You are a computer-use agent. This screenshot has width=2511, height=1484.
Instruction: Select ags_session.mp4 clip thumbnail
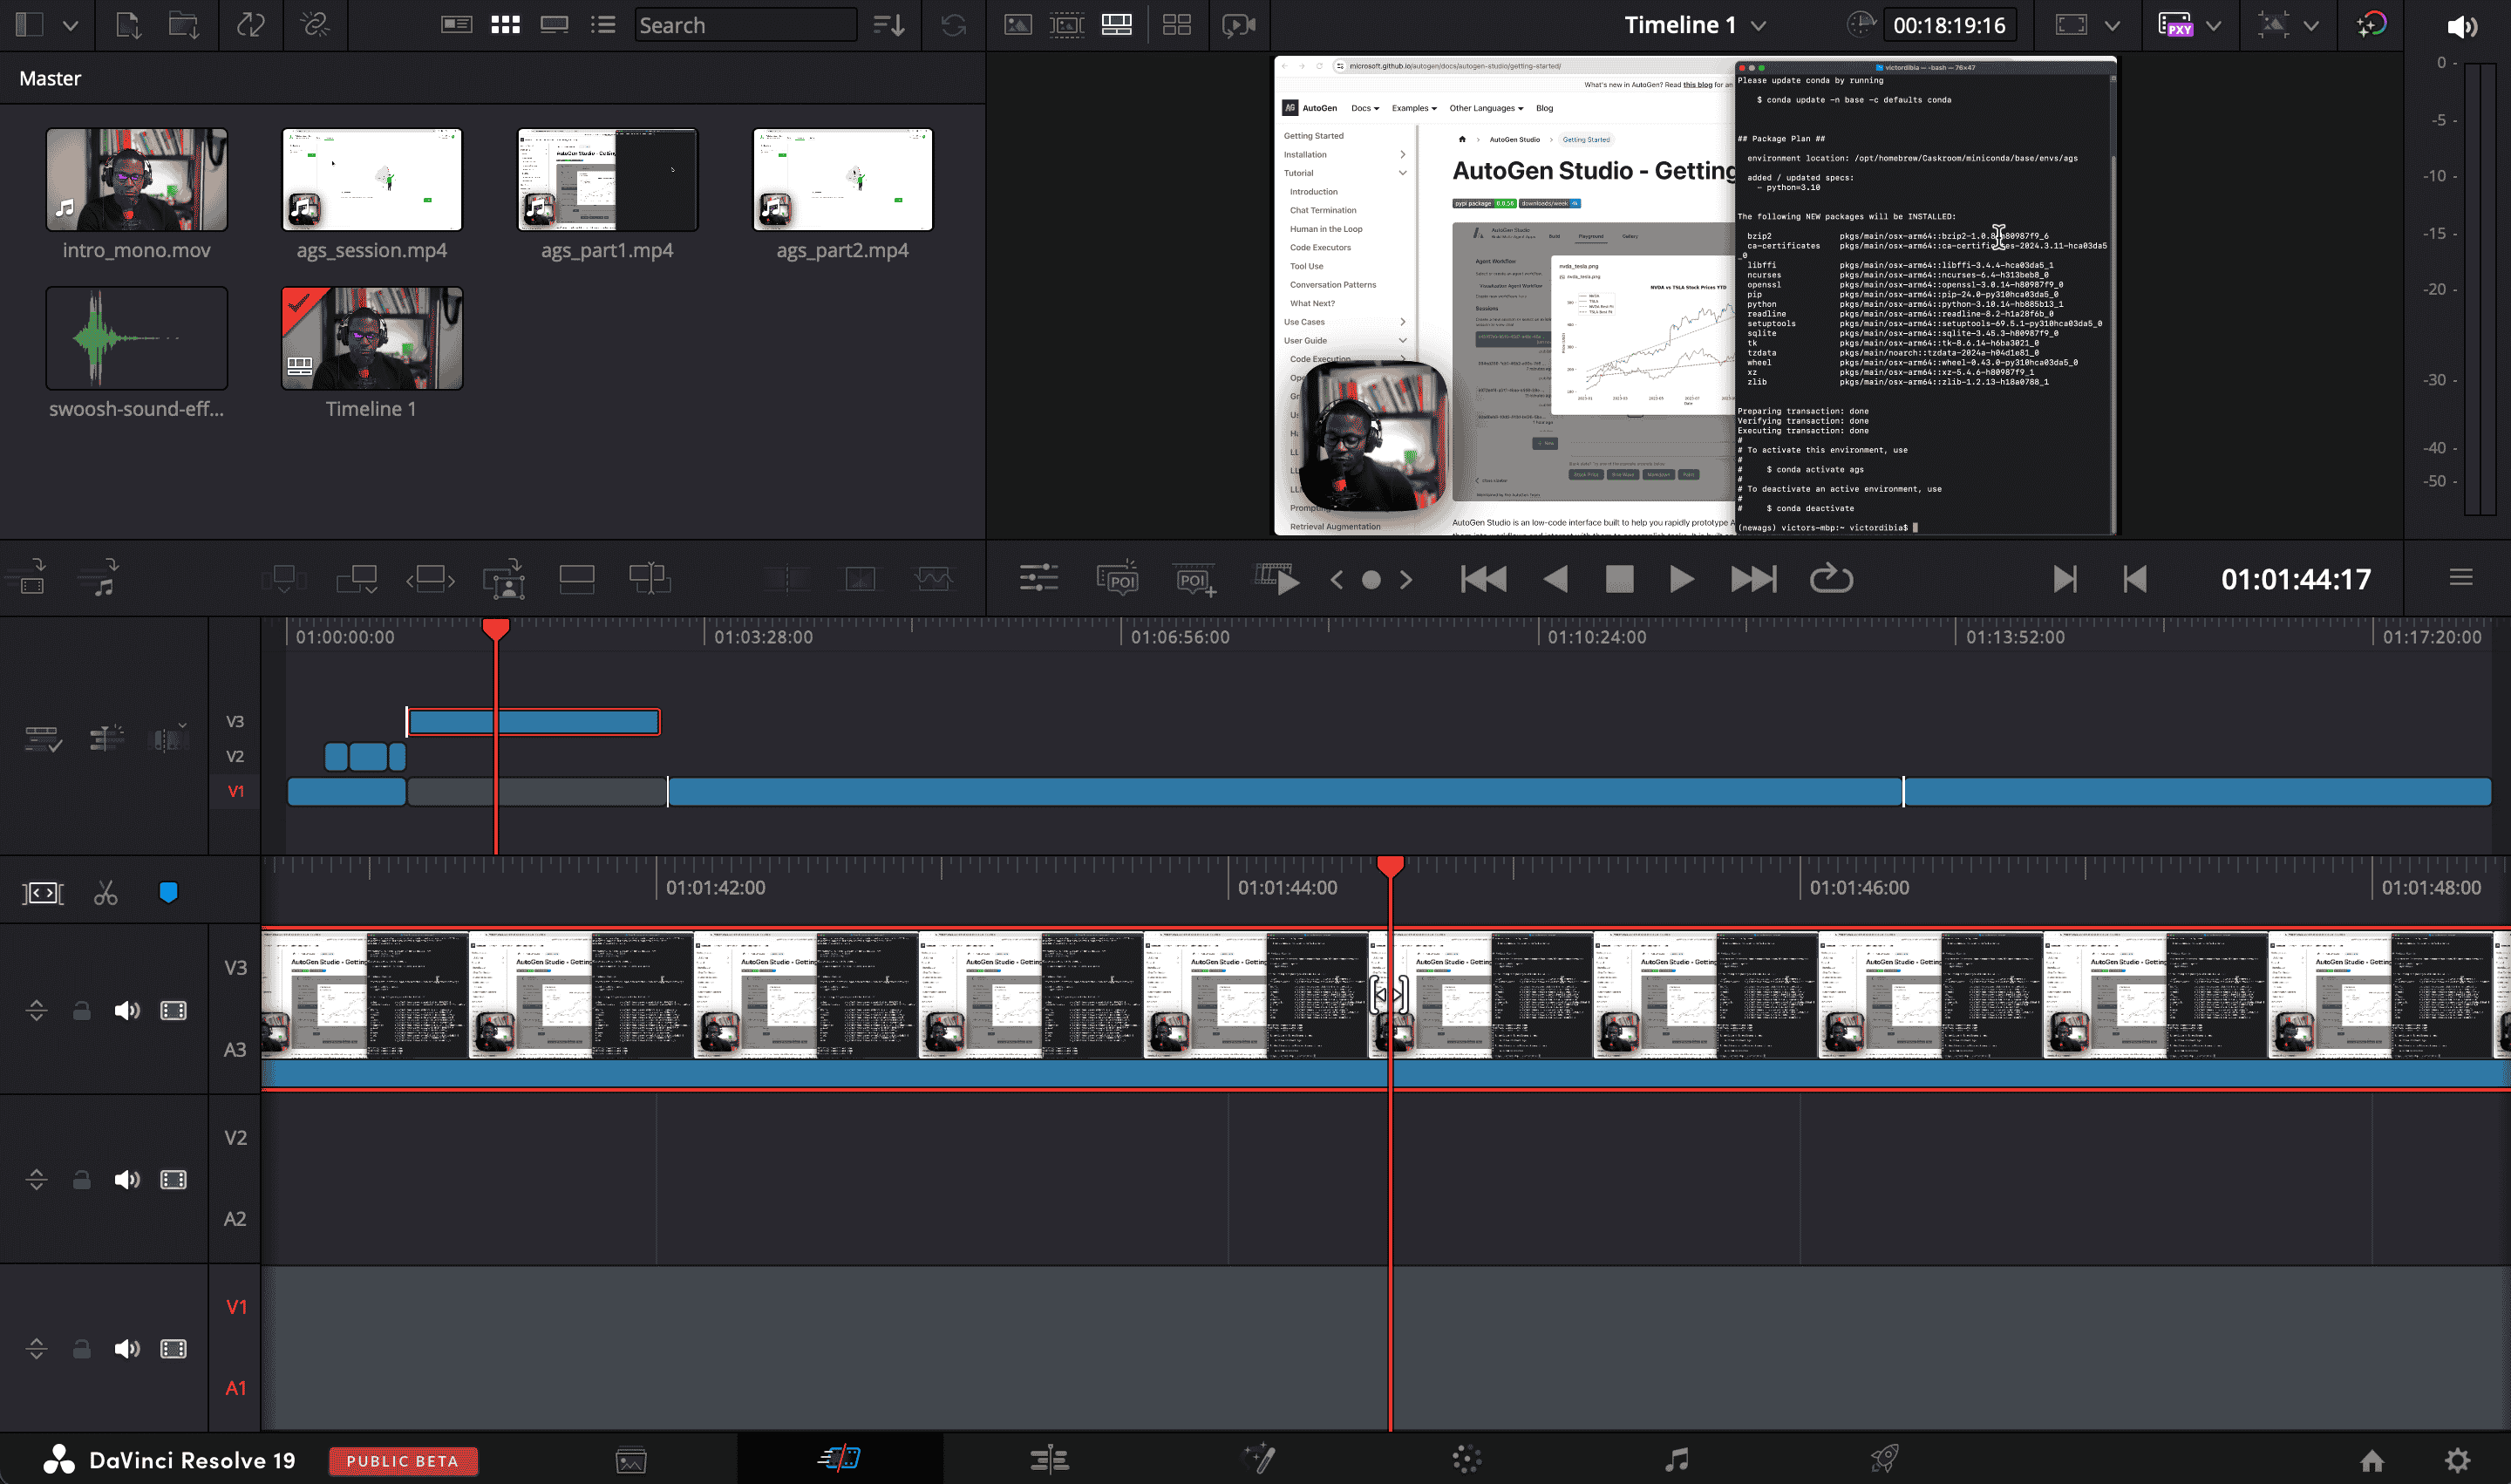tap(372, 179)
